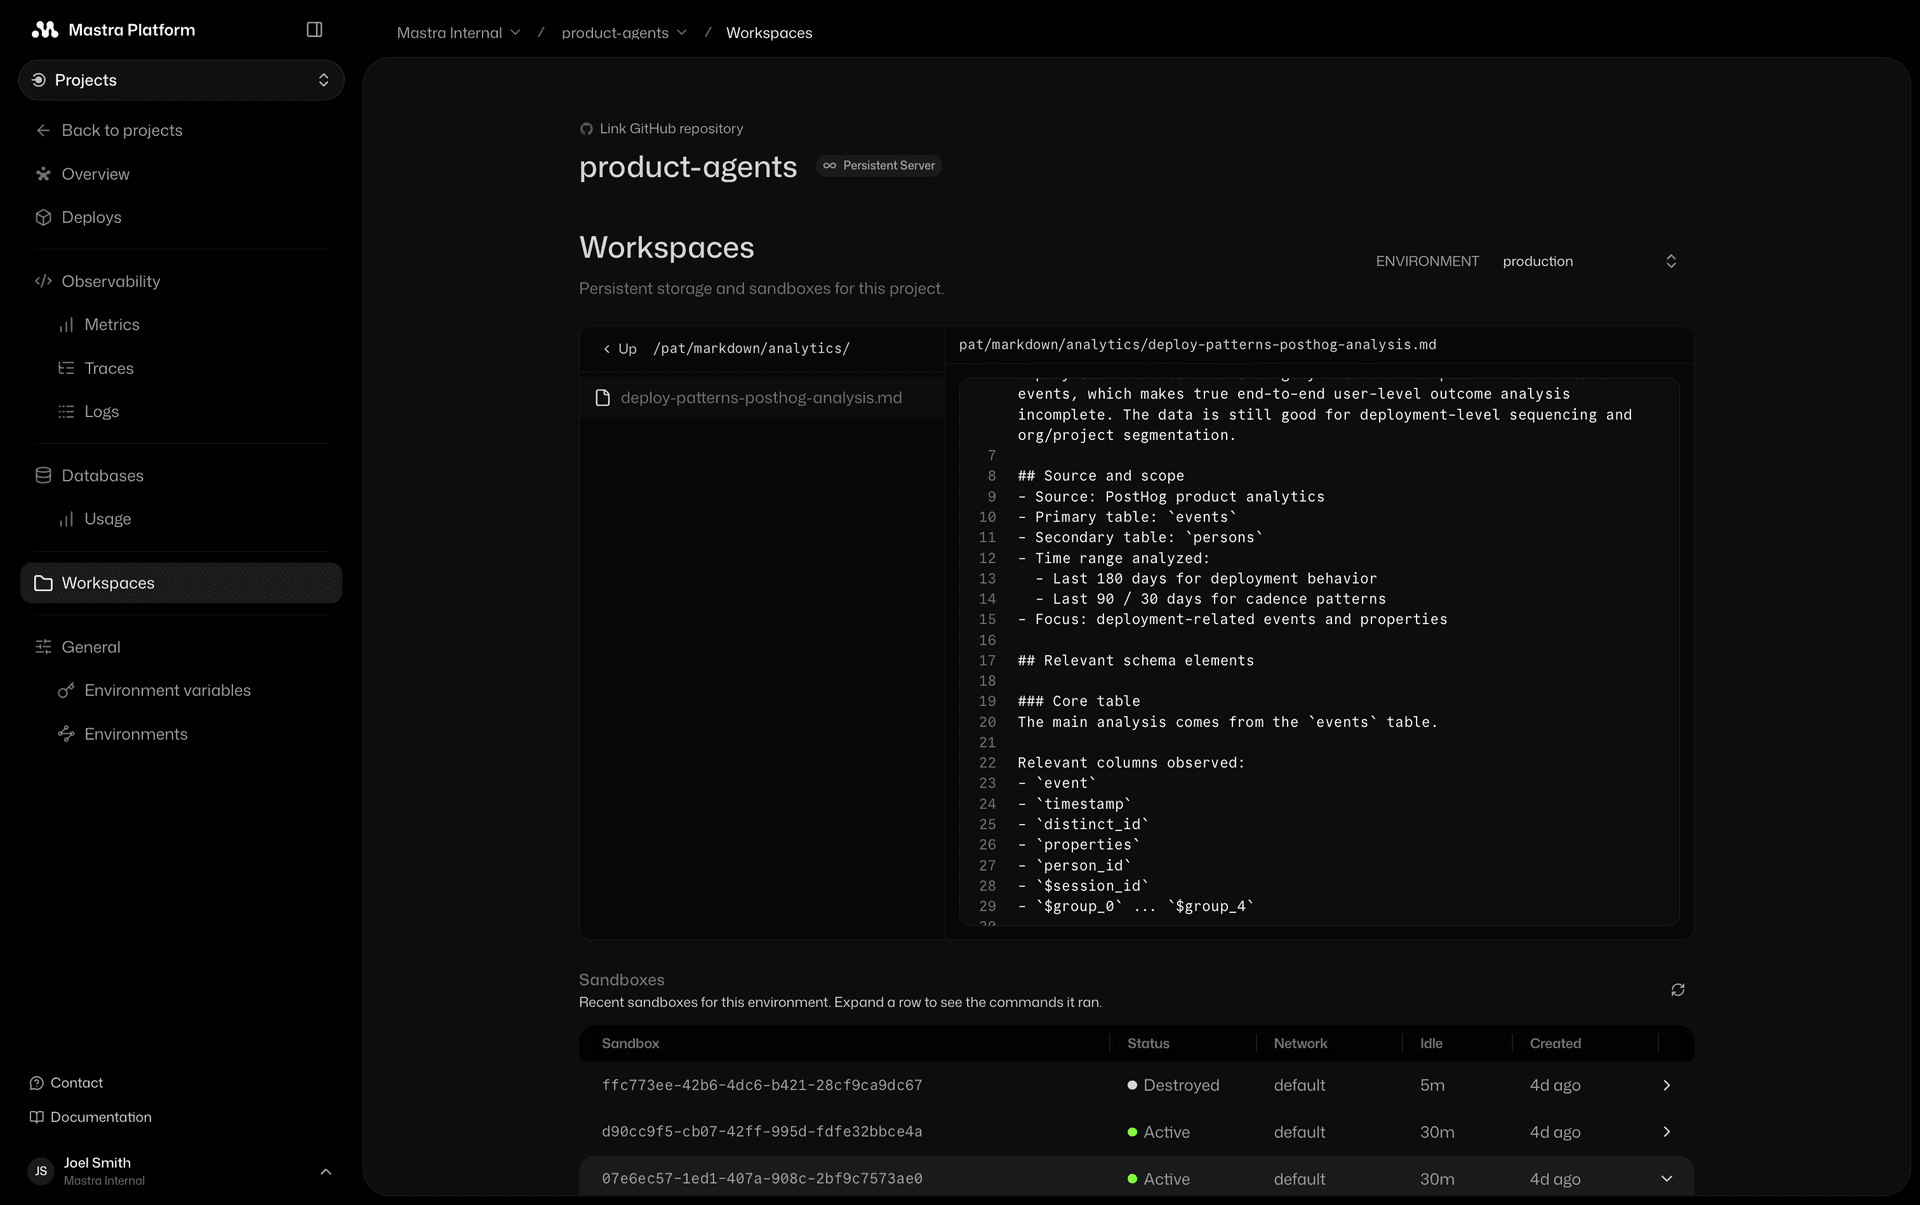This screenshot has height=1205, width=1920.
Task: Collapse sandbox row 07e6ec57 chevron
Action: coord(1666,1179)
